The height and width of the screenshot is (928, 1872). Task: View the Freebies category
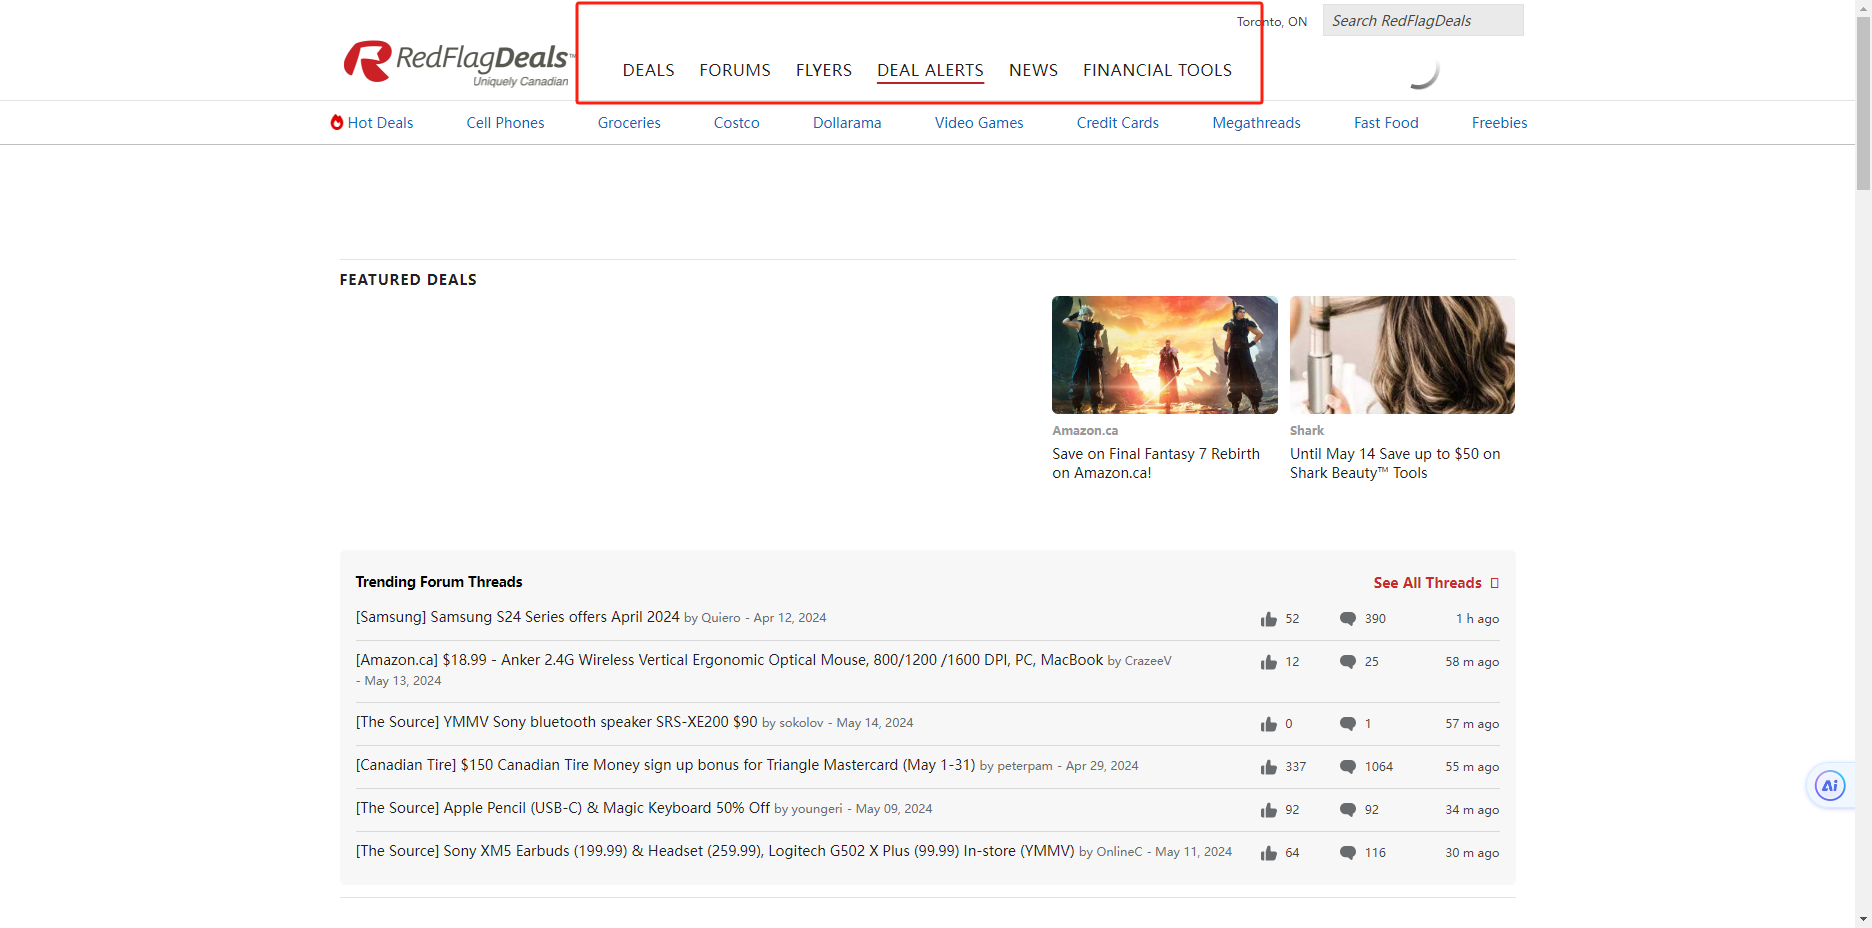pyautogui.click(x=1499, y=123)
